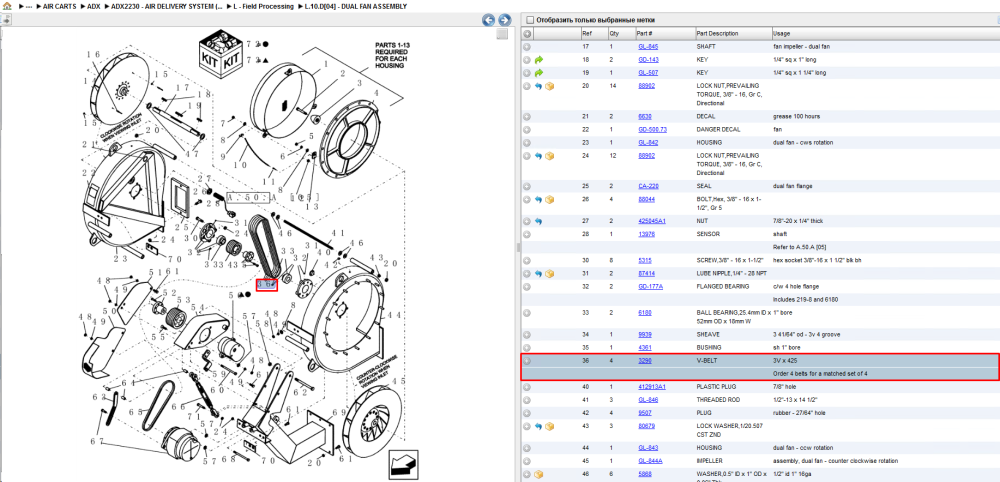Open the ADX breadcrumb

pyautogui.click(x=93, y=6)
